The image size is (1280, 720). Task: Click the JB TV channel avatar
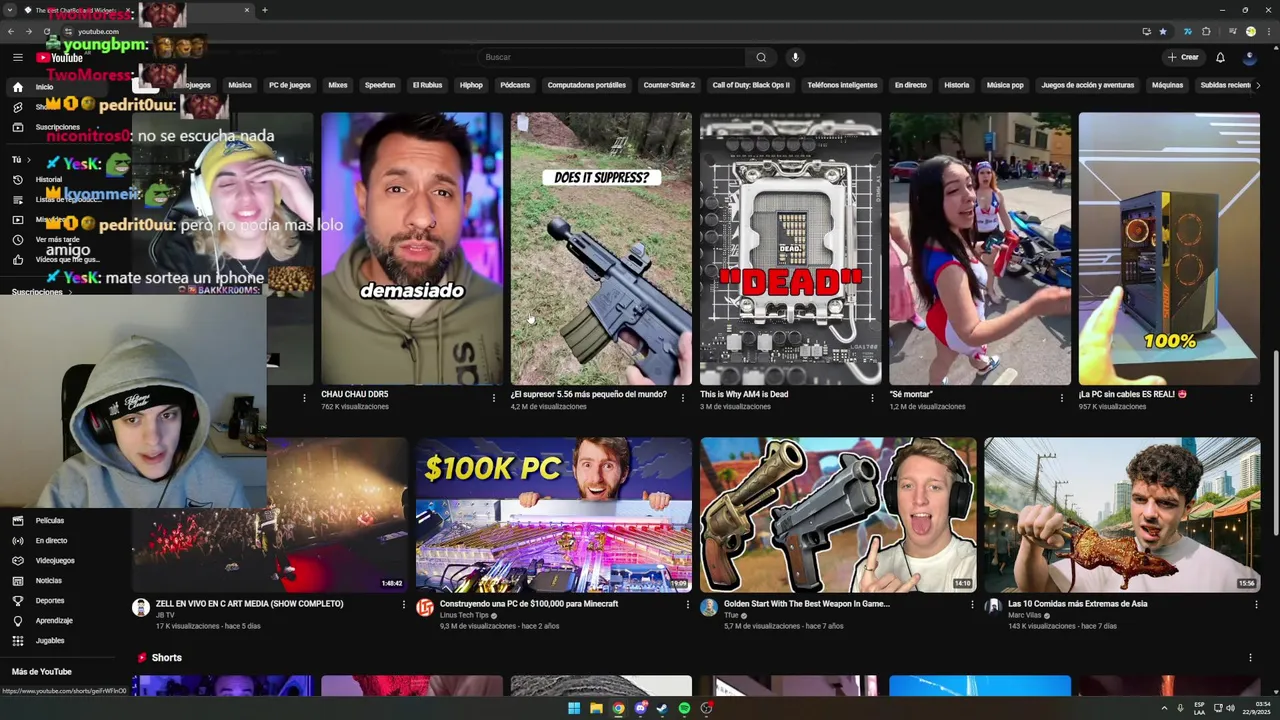coord(141,608)
